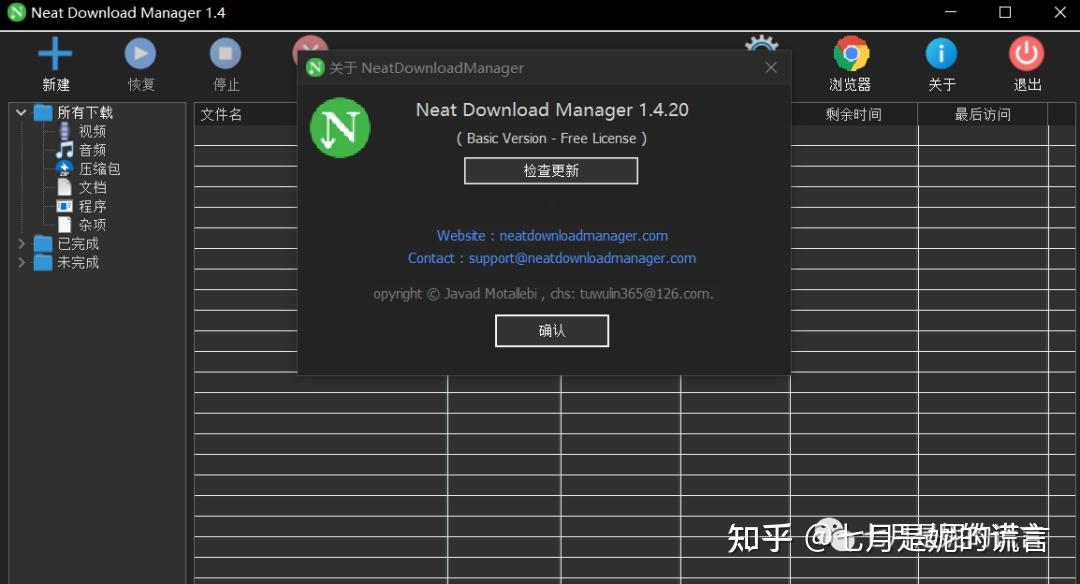Click the 未完成 folder icon

[x=43, y=262]
